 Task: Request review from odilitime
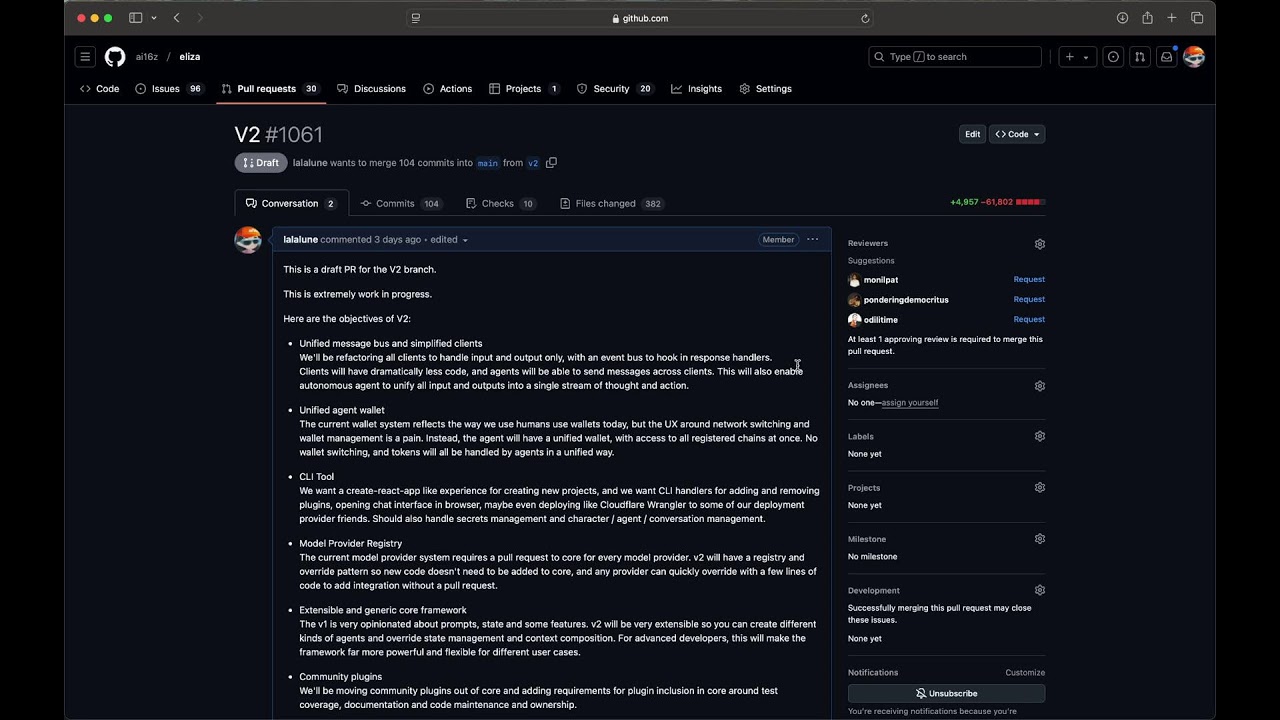click(1029, 320)
